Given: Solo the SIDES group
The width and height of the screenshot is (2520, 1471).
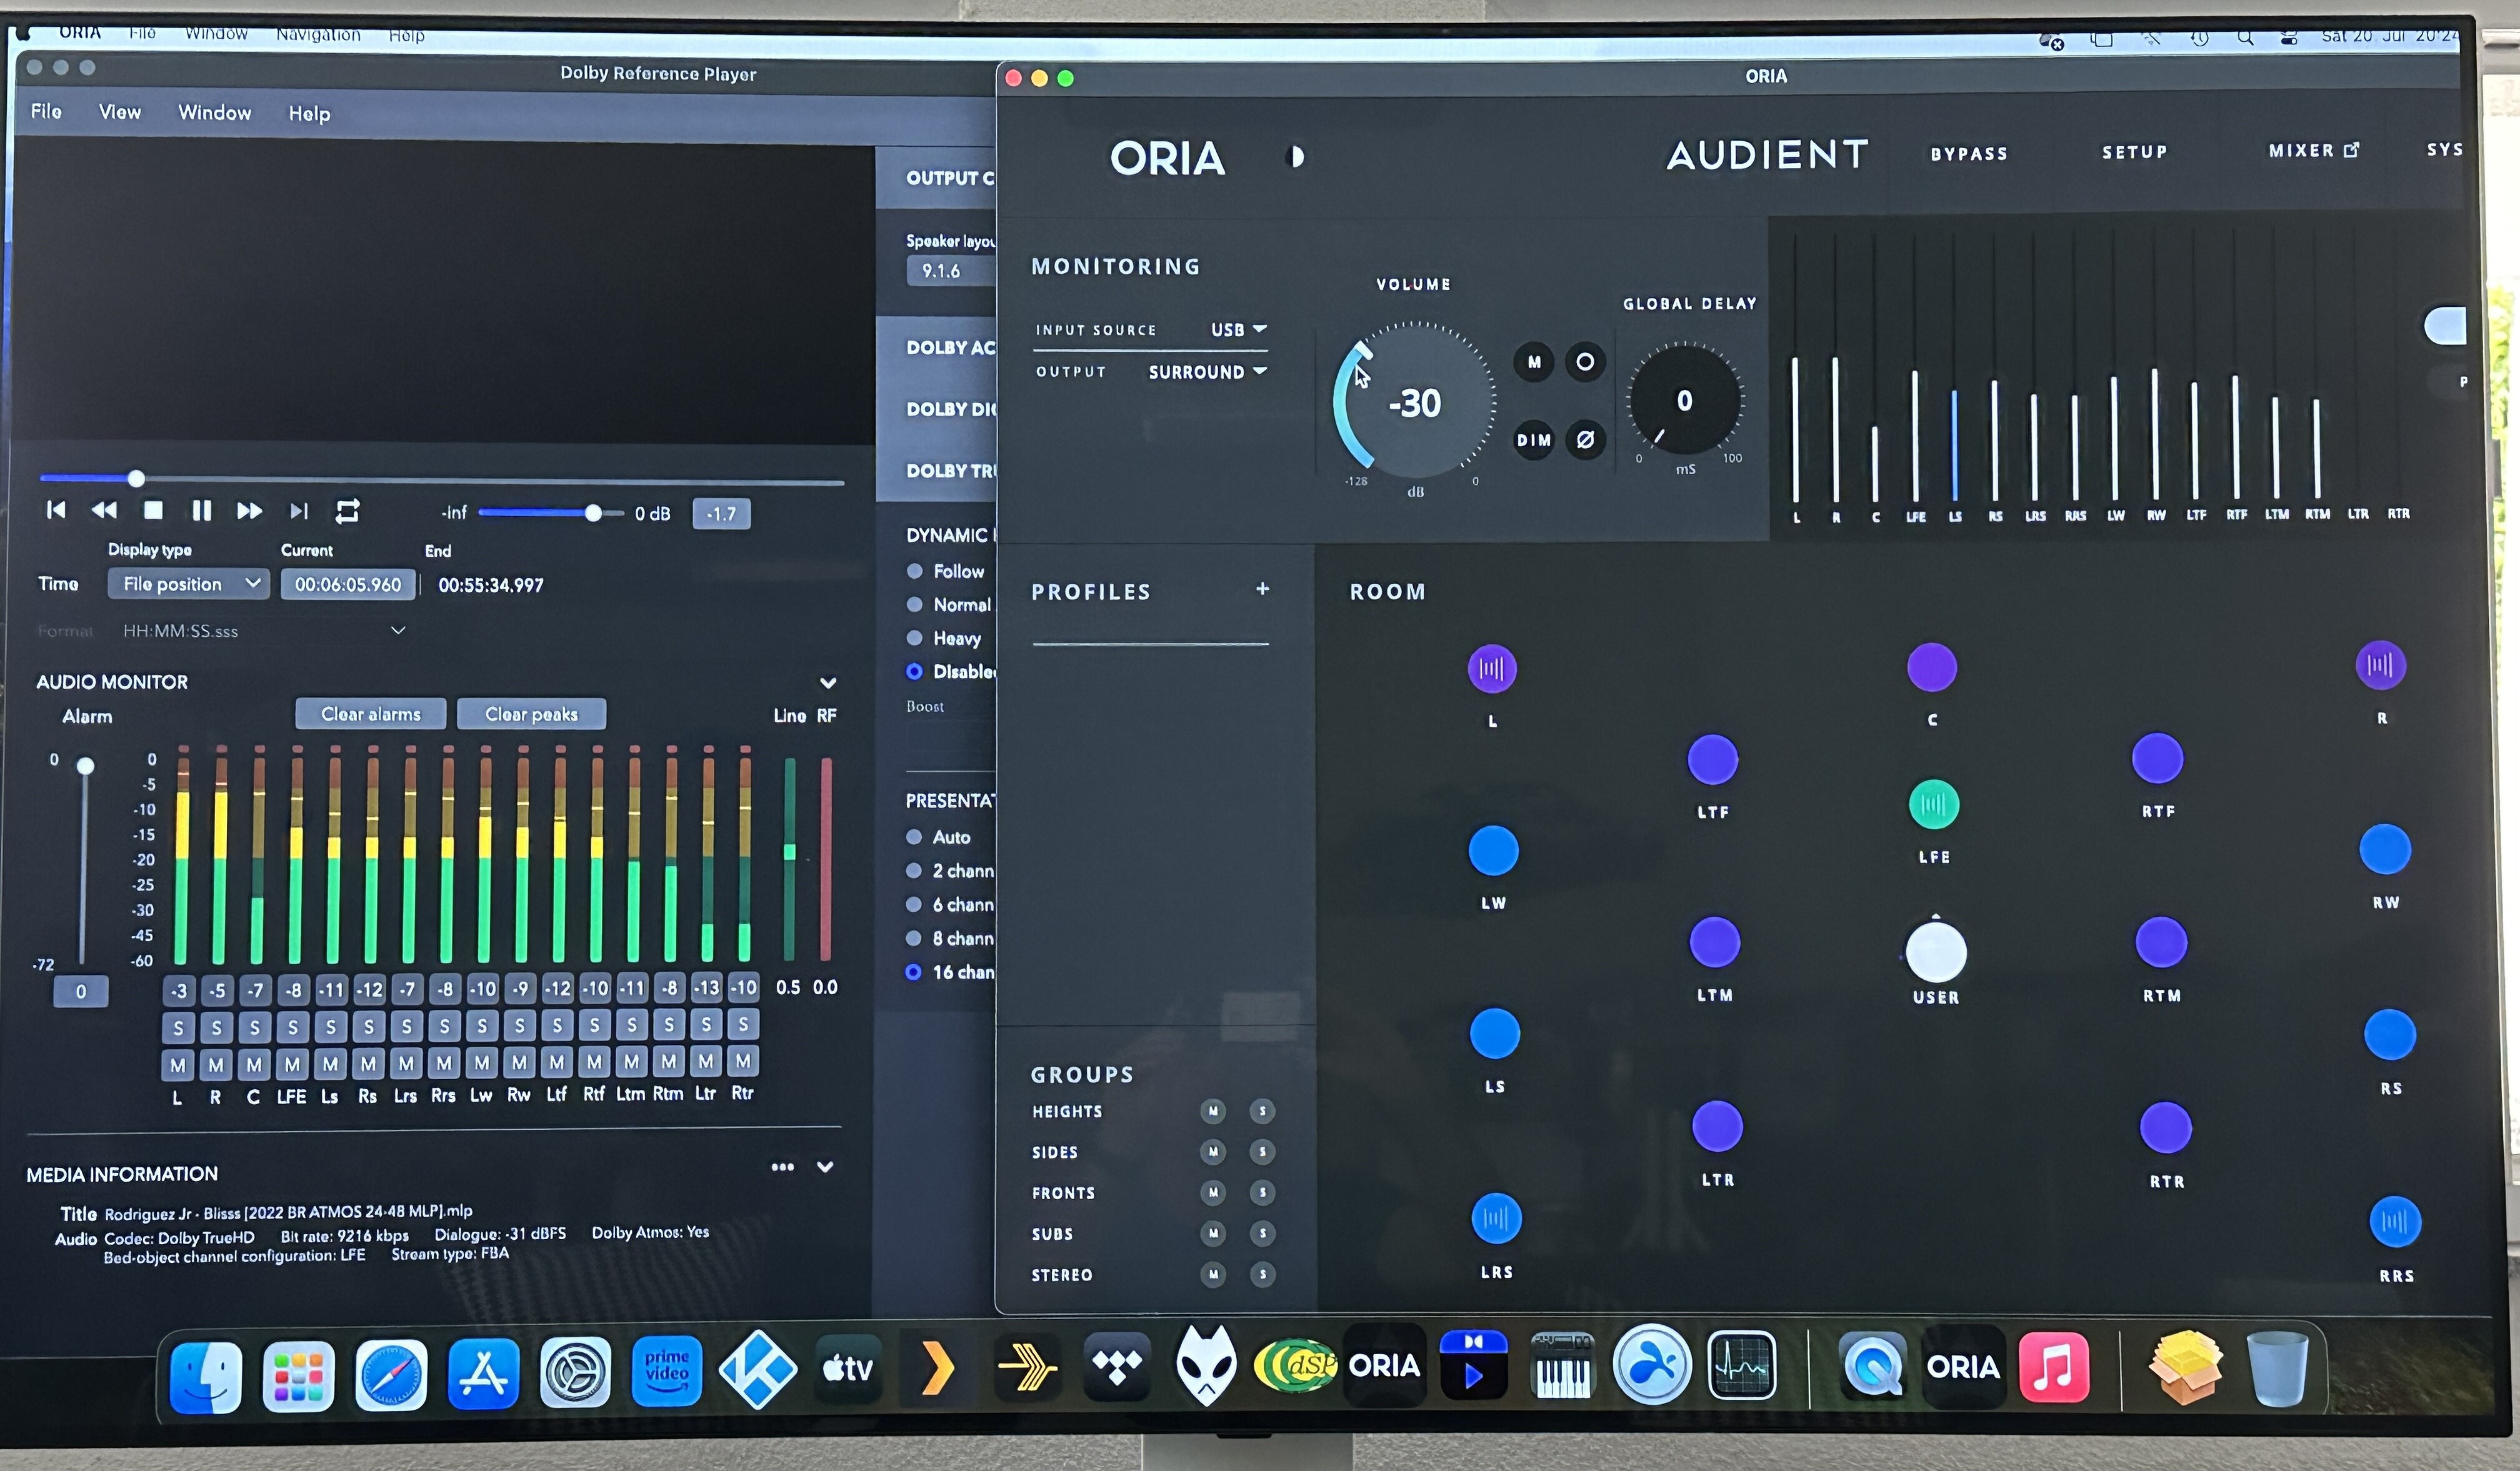Looking at the screenshot, I should [x=1262, y=1152].
